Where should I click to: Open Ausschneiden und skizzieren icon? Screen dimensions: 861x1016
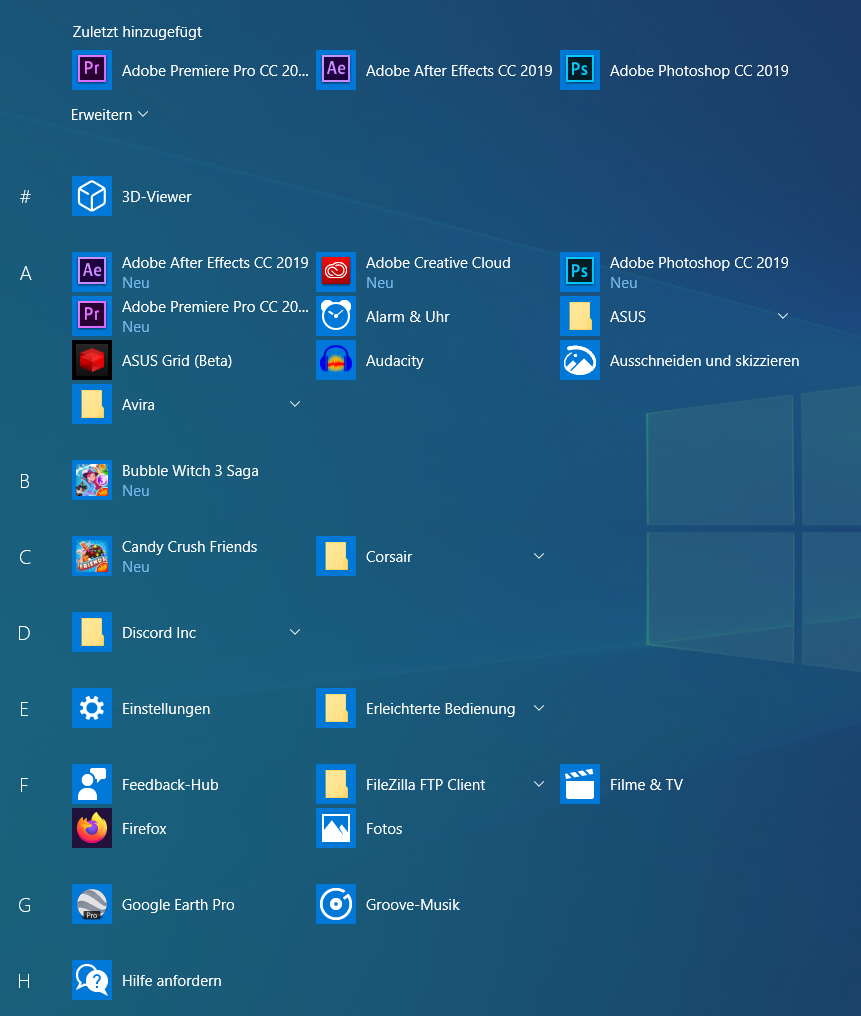580,360
